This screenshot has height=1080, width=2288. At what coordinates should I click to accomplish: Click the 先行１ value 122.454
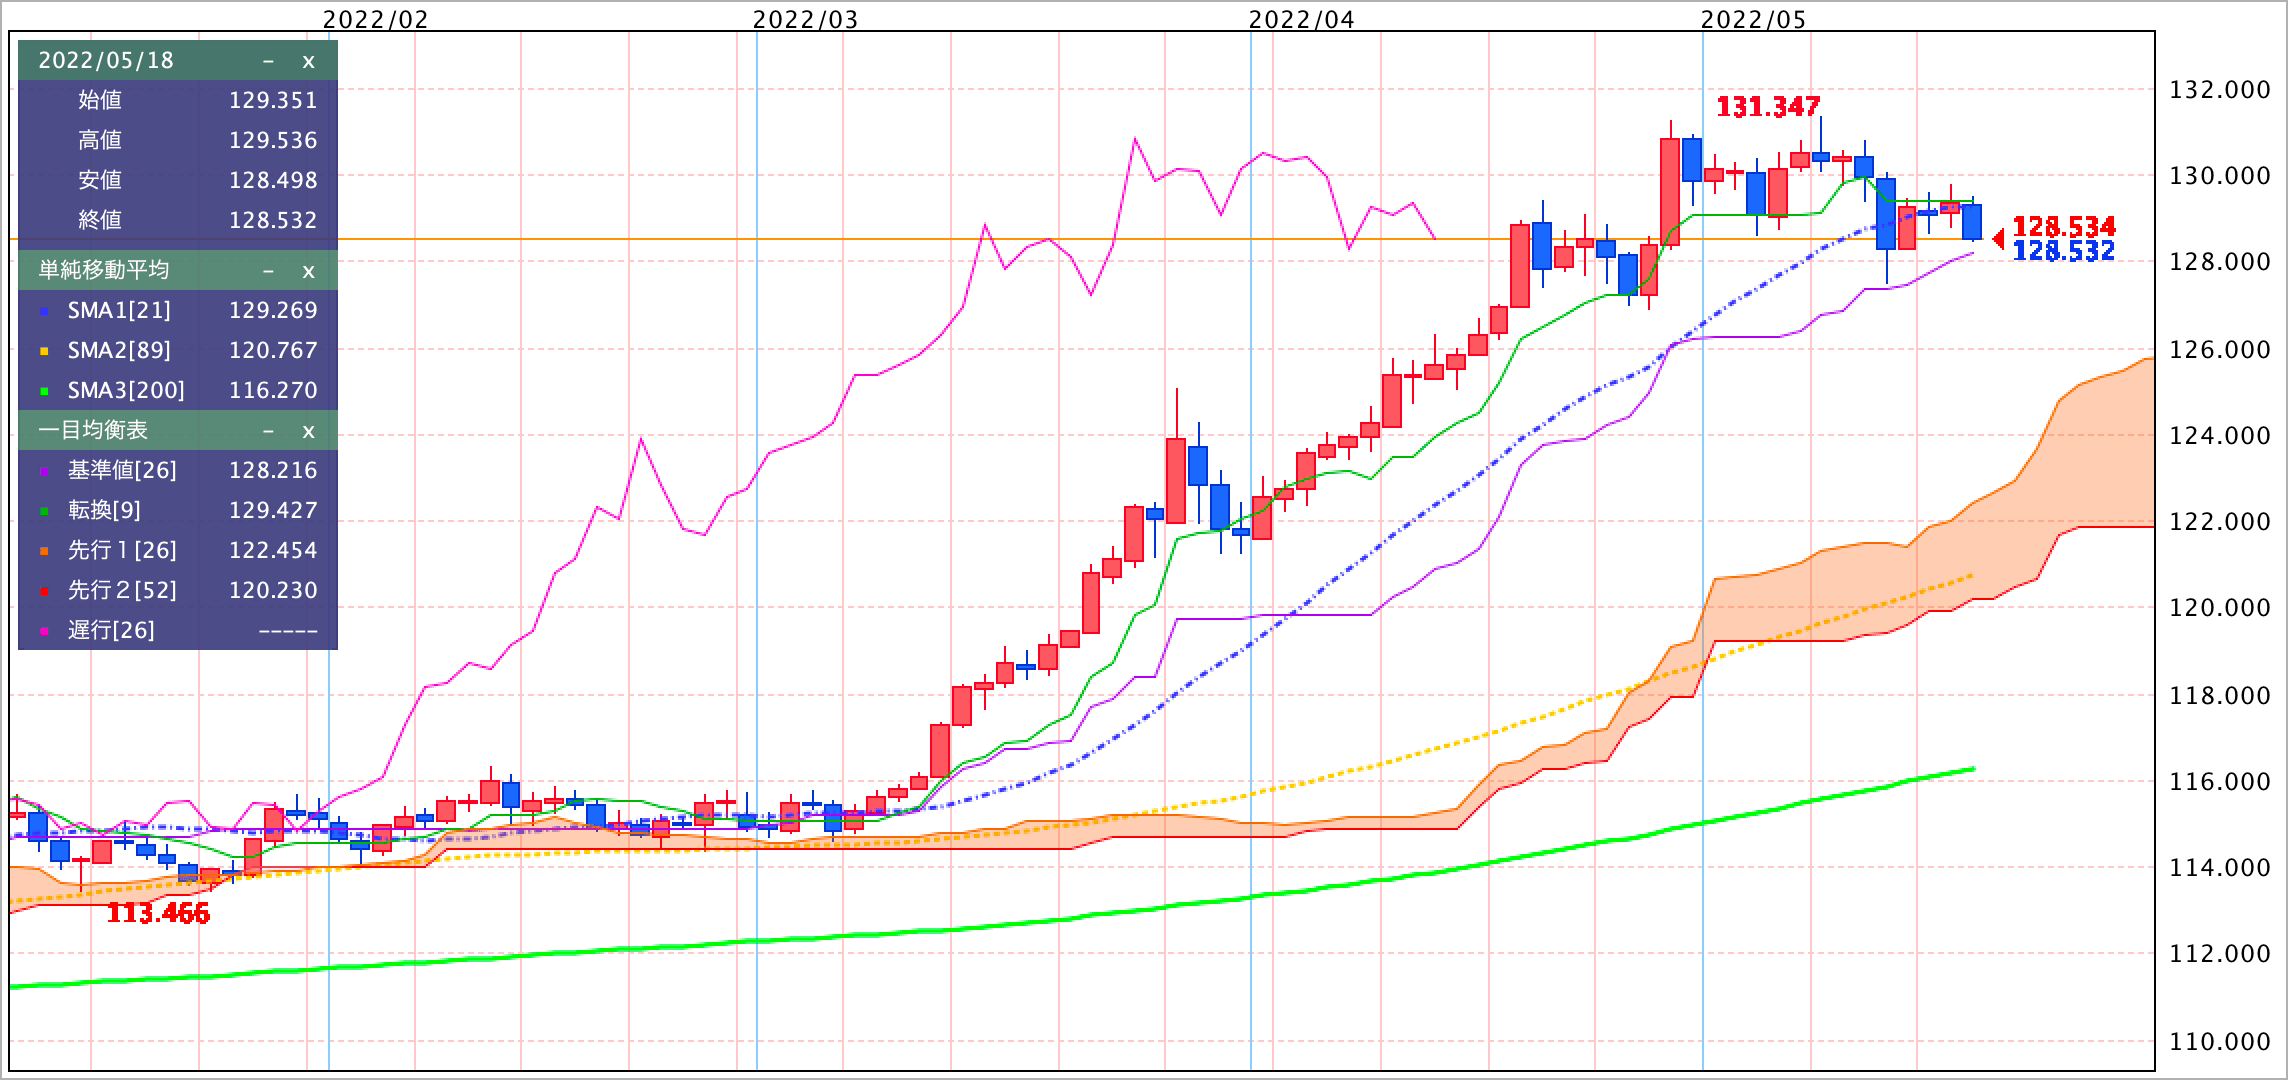coord(273,550)
